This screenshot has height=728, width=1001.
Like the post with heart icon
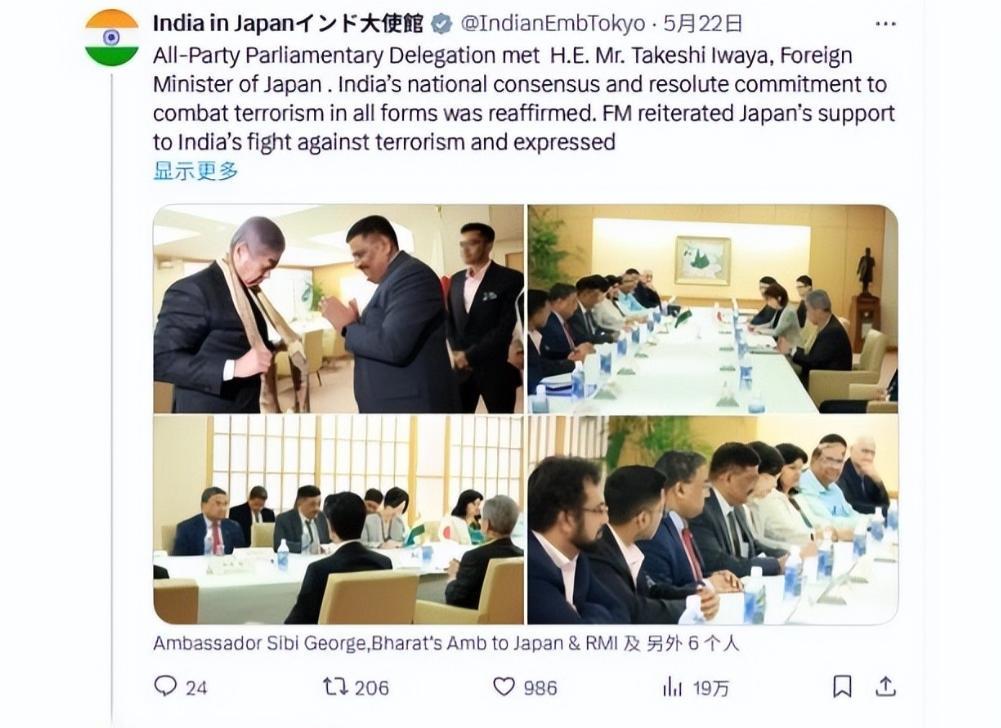click(504, 686)
